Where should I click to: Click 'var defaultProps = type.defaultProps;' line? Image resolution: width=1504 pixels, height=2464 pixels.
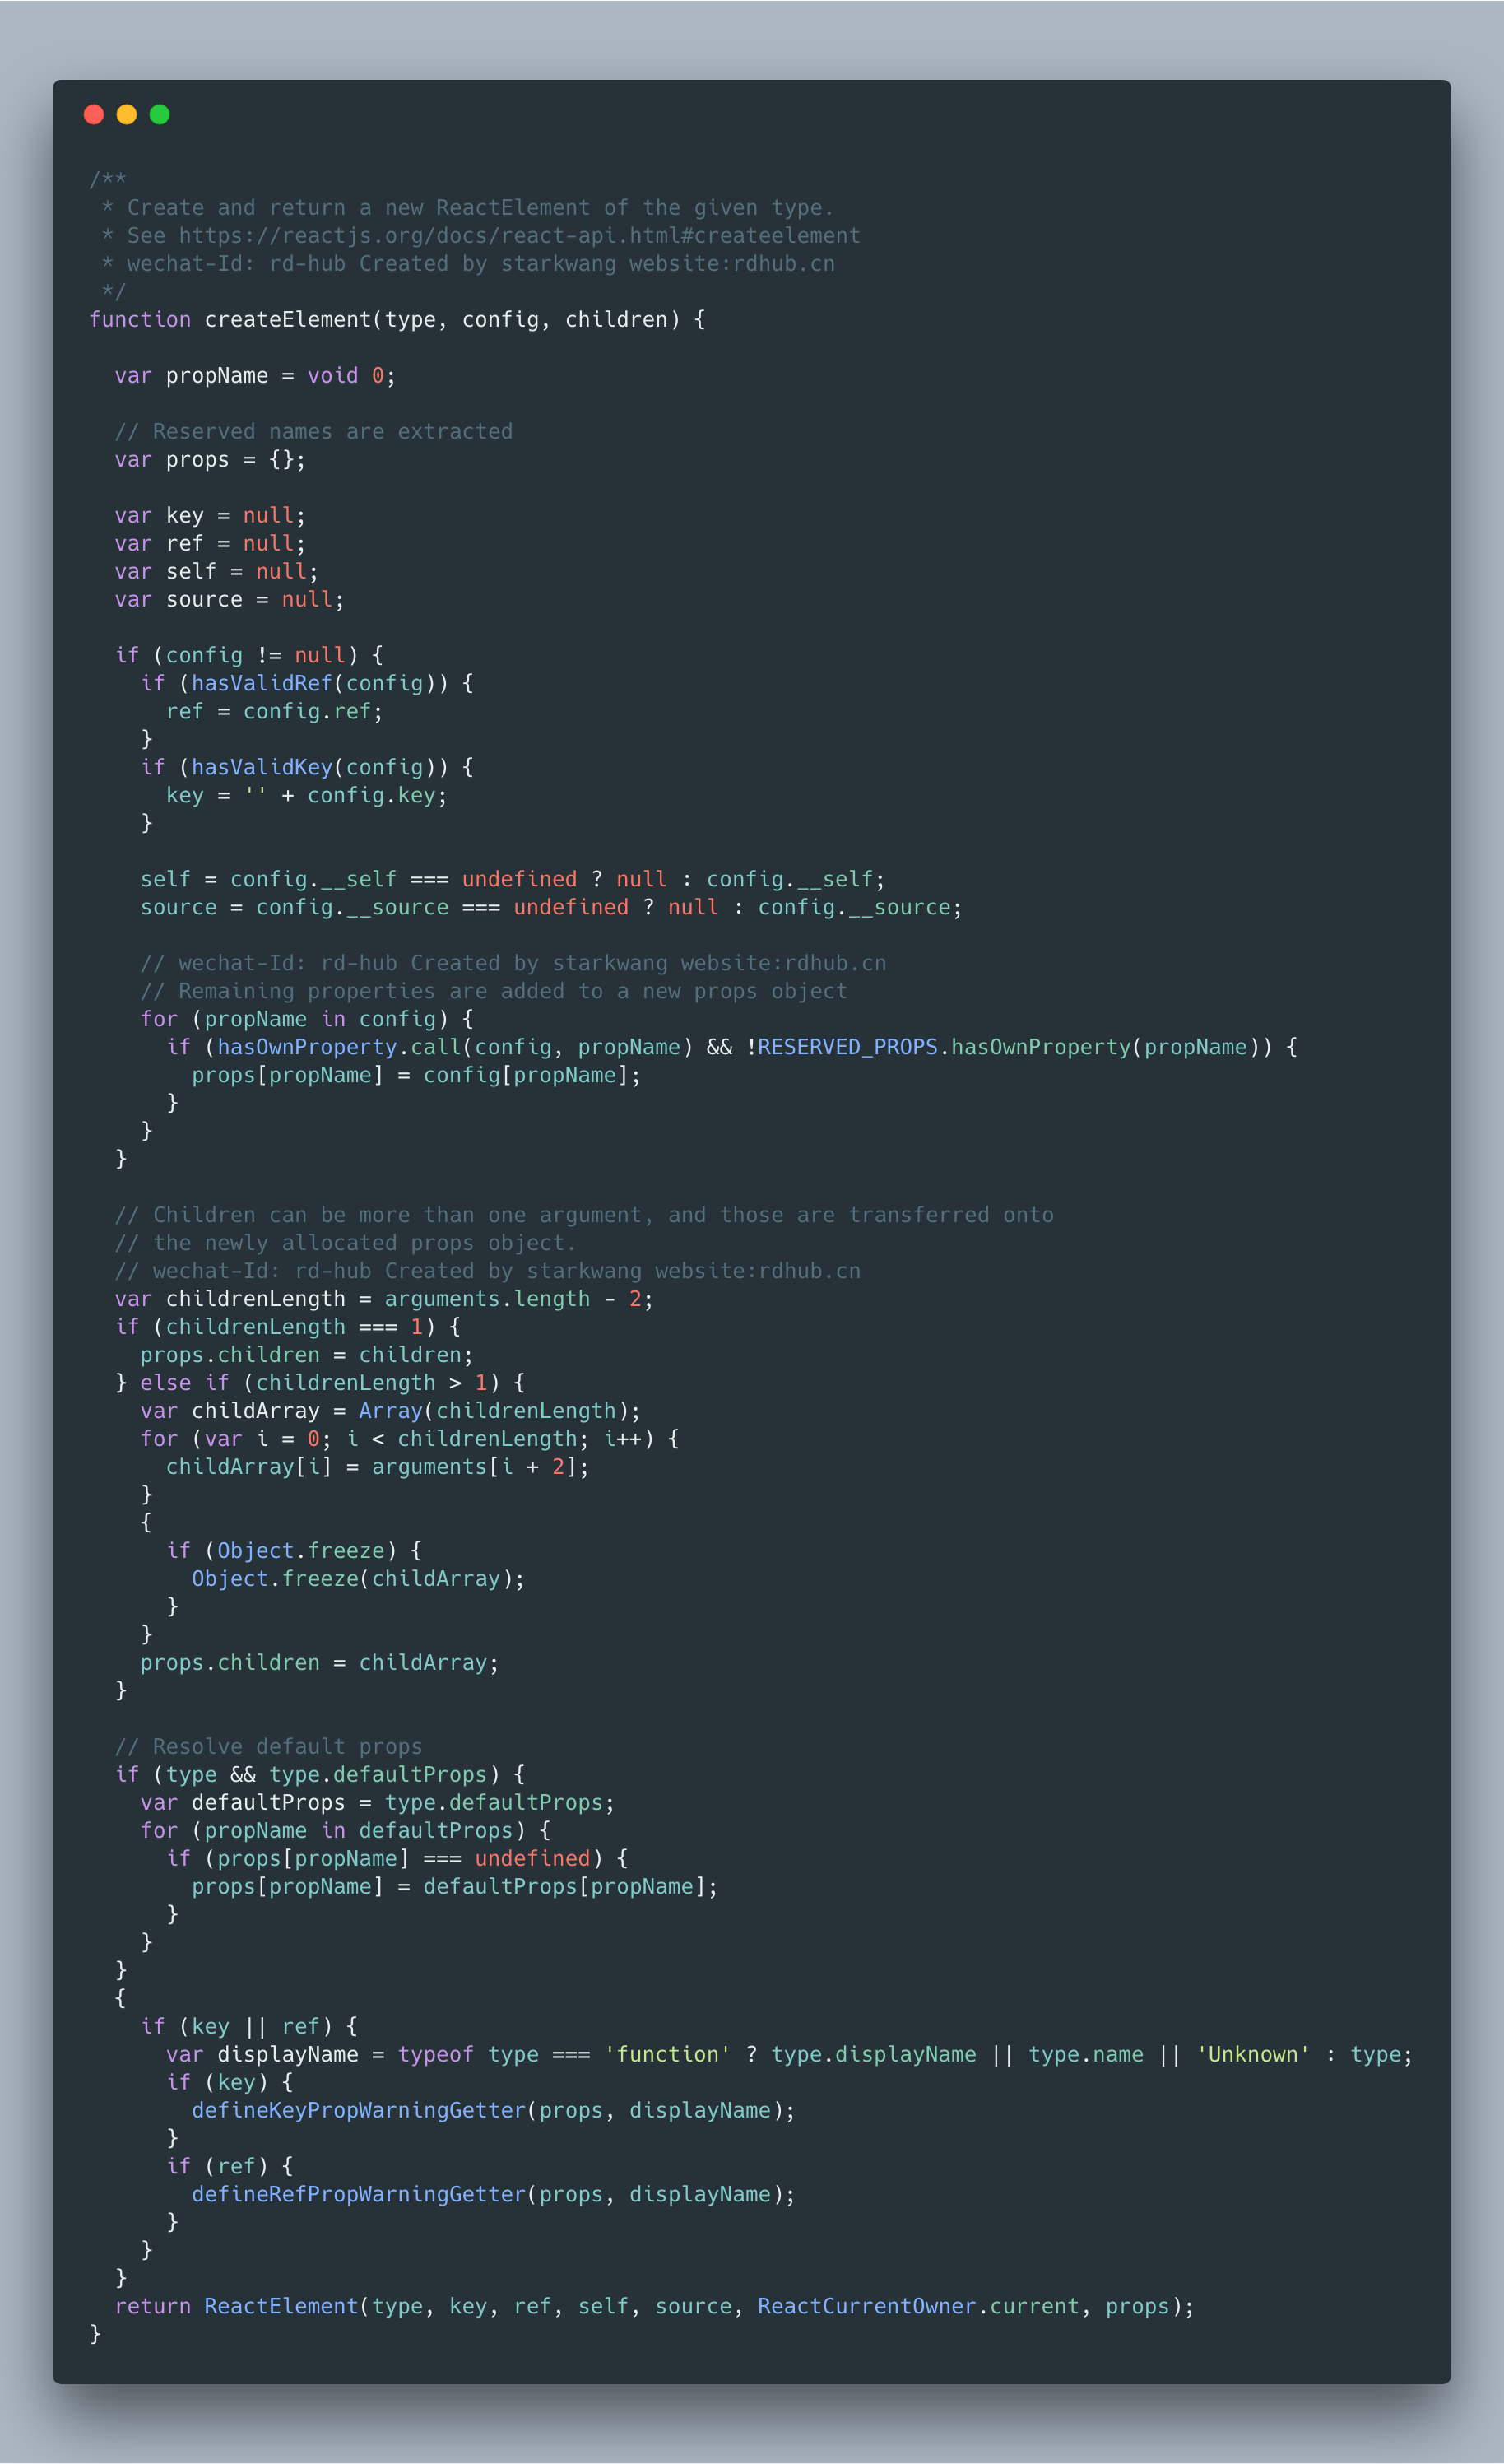(378, 1804)
